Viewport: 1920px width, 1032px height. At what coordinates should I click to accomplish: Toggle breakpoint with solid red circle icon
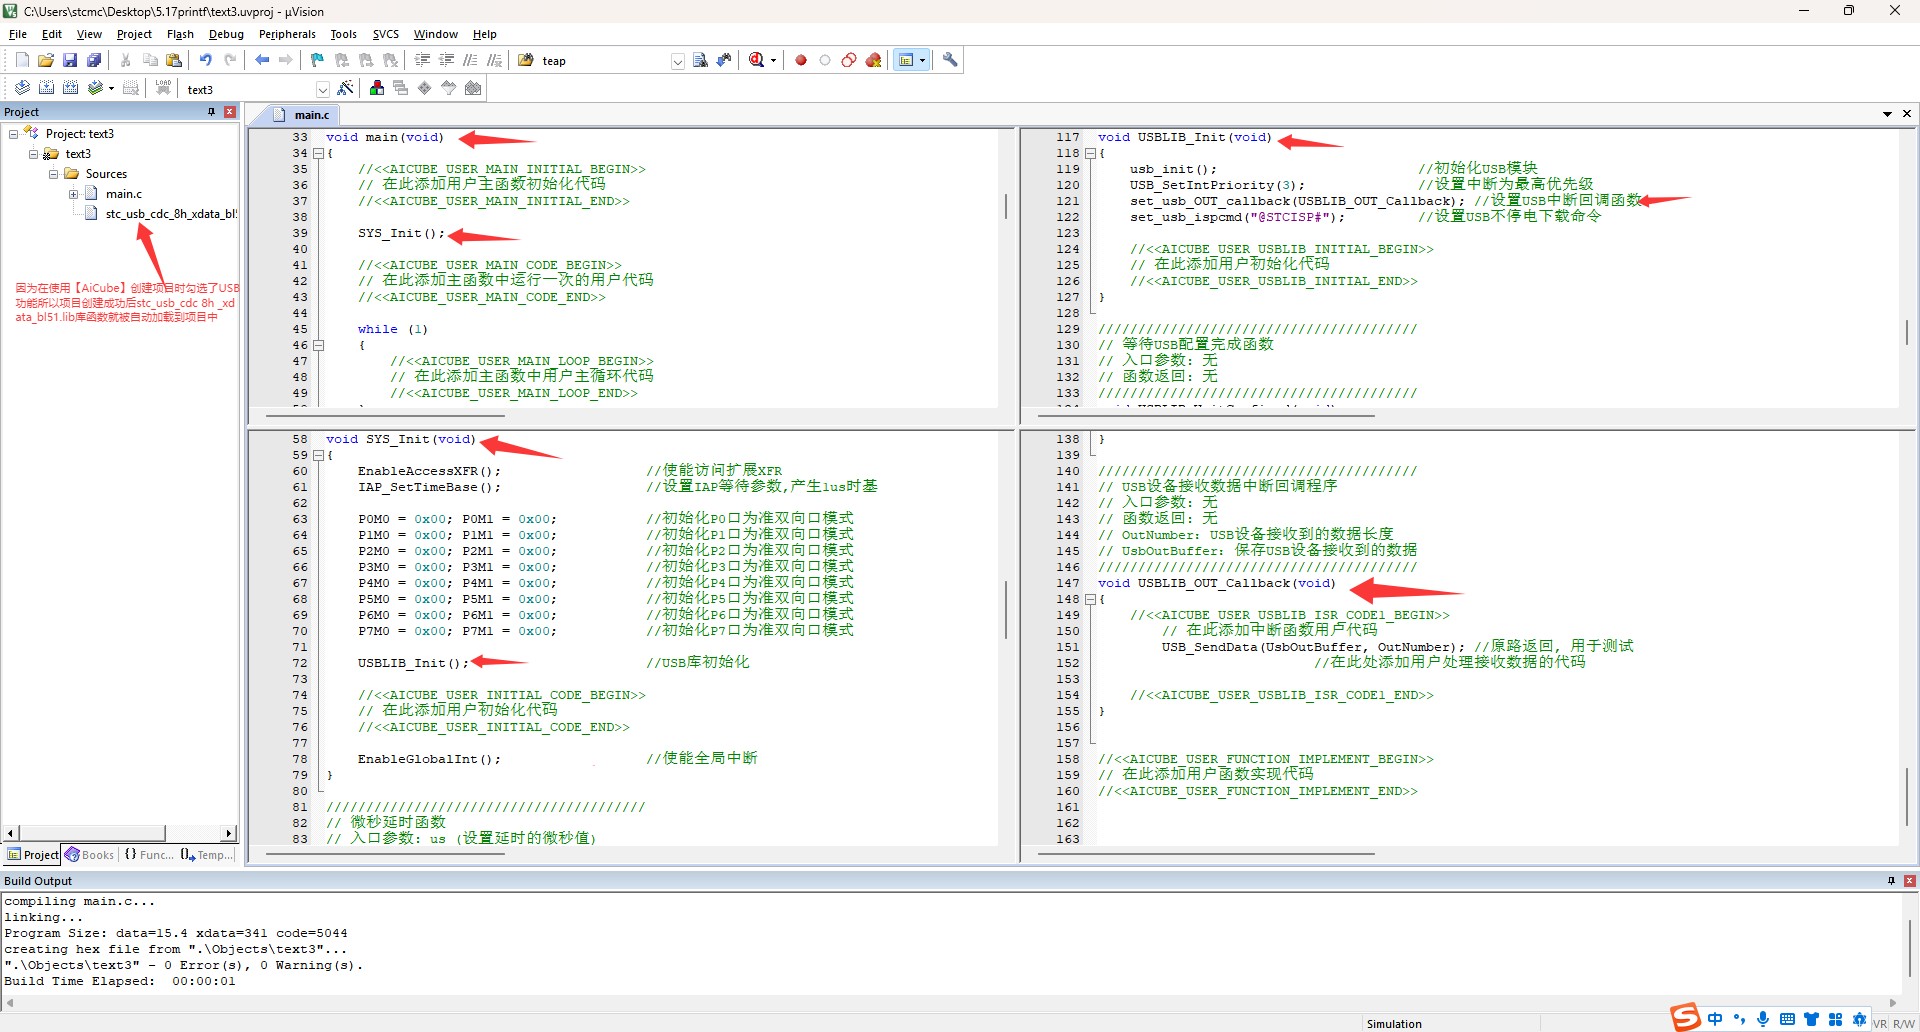[801, 60]
